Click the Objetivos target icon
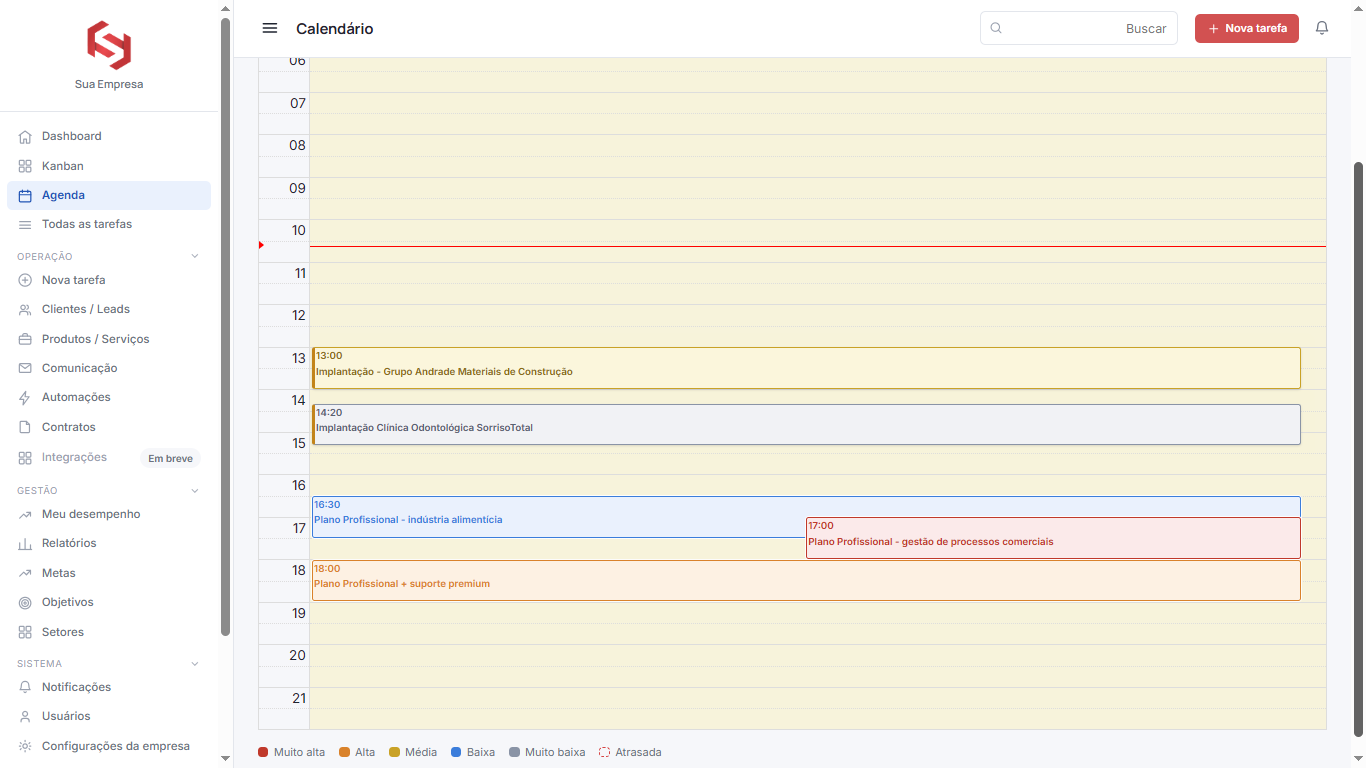Viewport: 1366px width, 768px height. 25,602
